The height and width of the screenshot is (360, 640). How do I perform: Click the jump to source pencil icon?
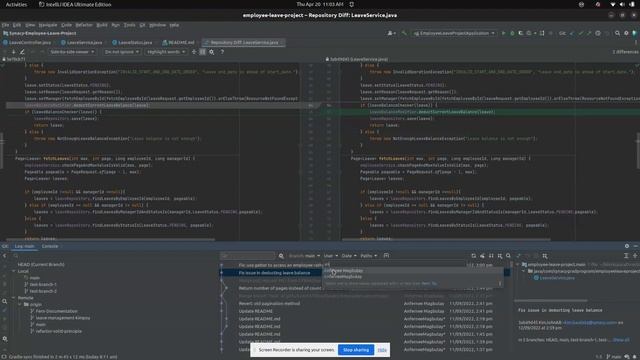click(x=22, y=52)
